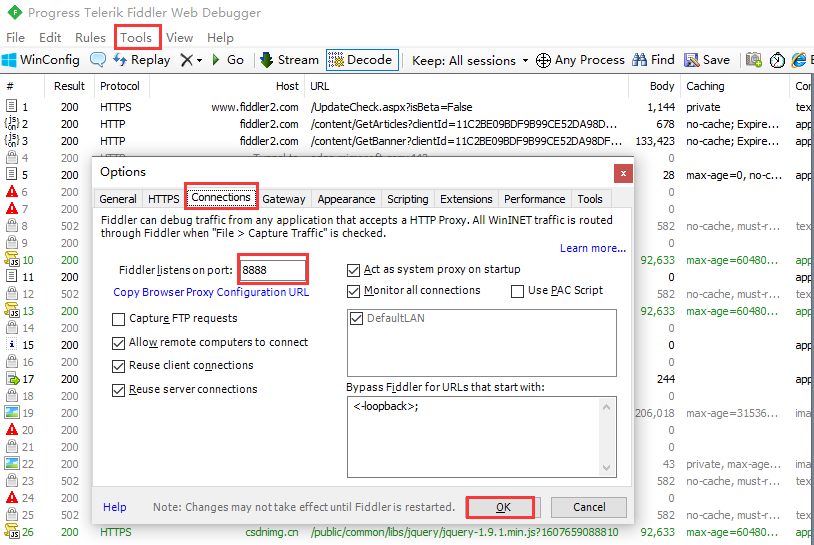The width and height of the screenshot is (814, 545).
Task: Open the Edit menu
Action: 50,38
